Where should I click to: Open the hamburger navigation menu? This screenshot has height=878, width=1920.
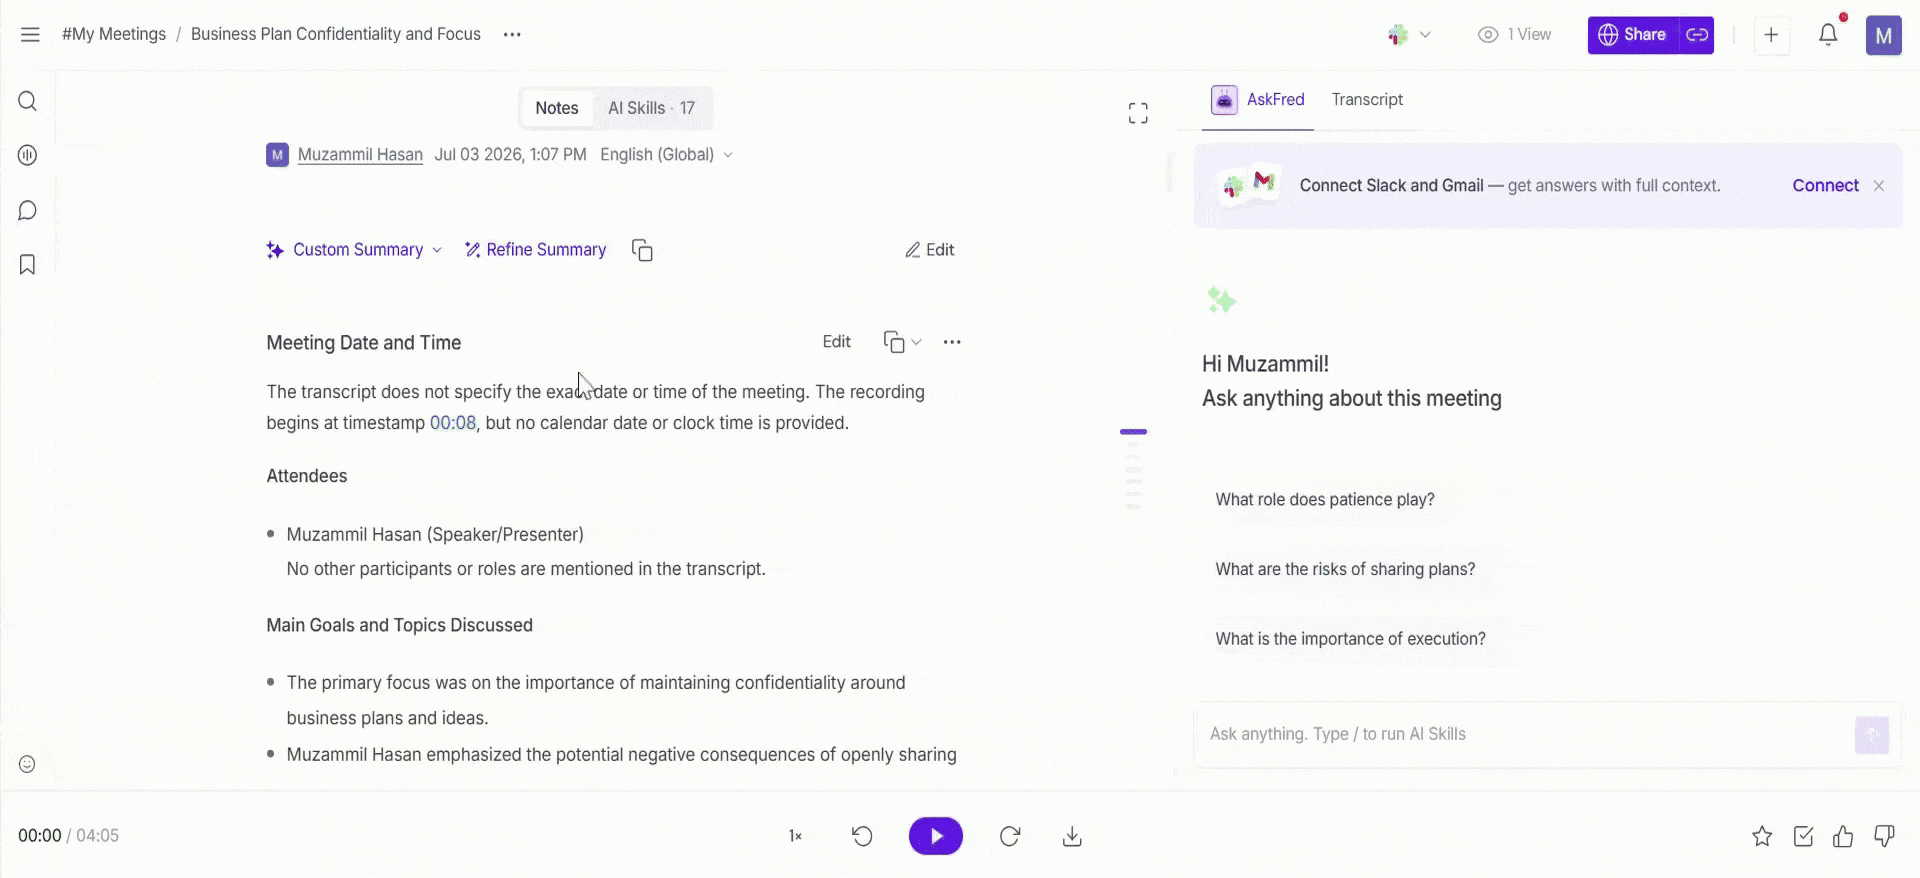pyautogui.click(x=30, y=34)
